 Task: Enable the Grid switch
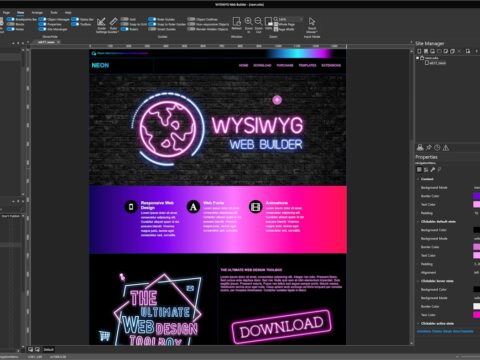tap(125, 19)
